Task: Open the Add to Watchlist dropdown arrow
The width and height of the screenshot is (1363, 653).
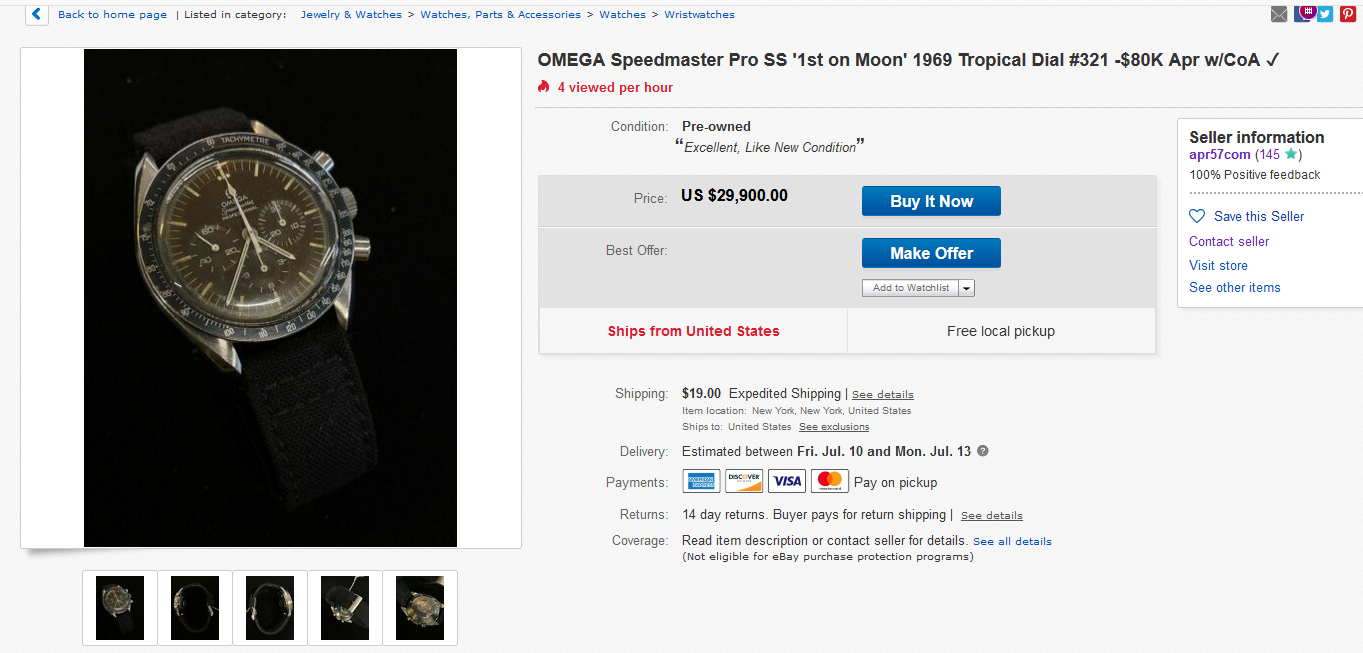Action: pos(966,288)
